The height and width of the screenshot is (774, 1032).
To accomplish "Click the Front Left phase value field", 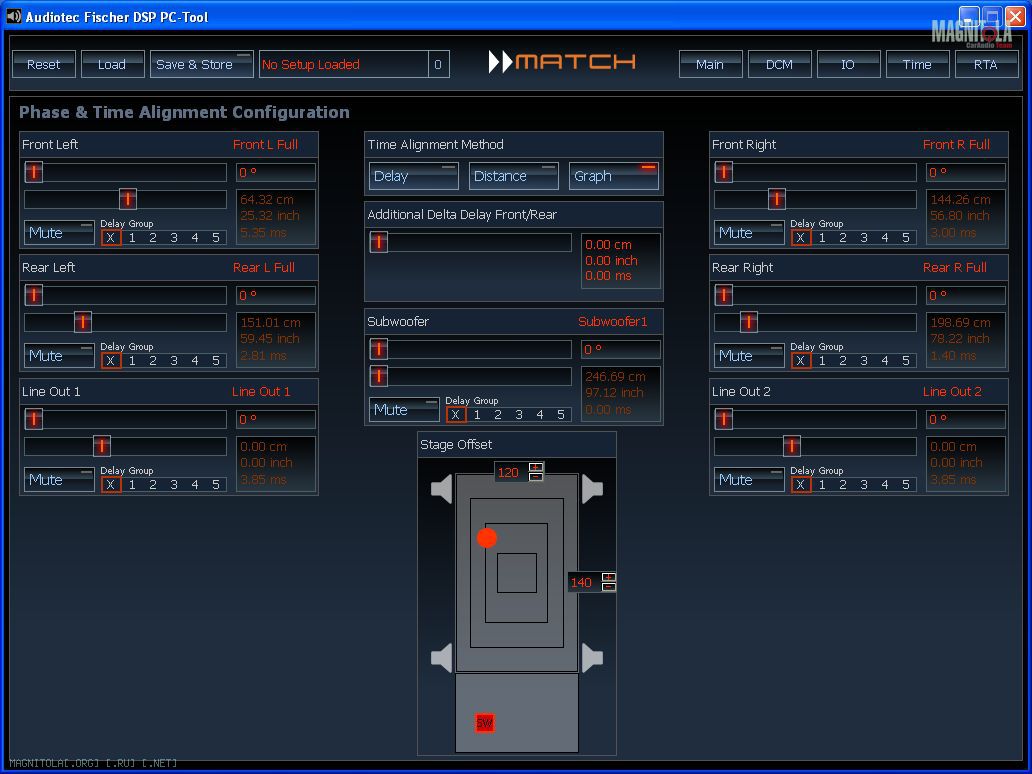I will pyautogui.click(x=276, y=172).
